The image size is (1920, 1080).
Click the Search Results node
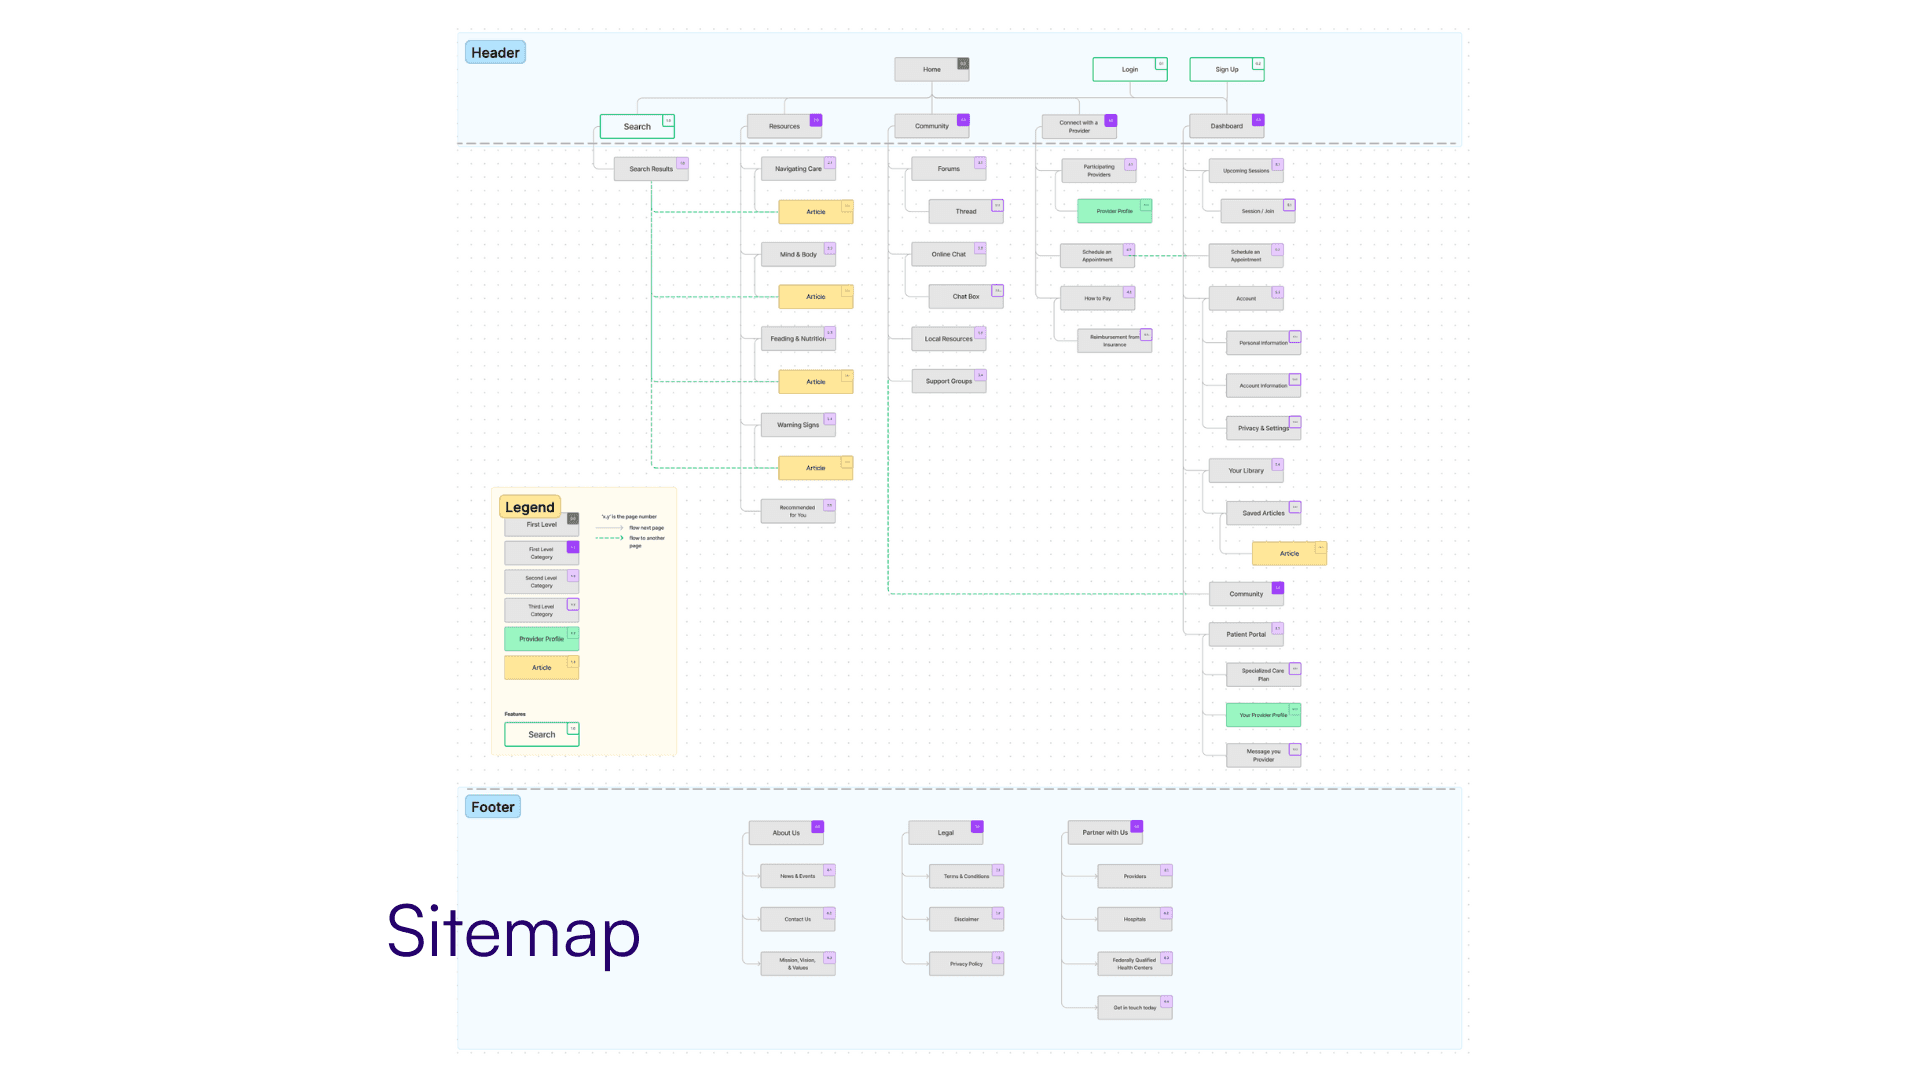tap(650, 169)
